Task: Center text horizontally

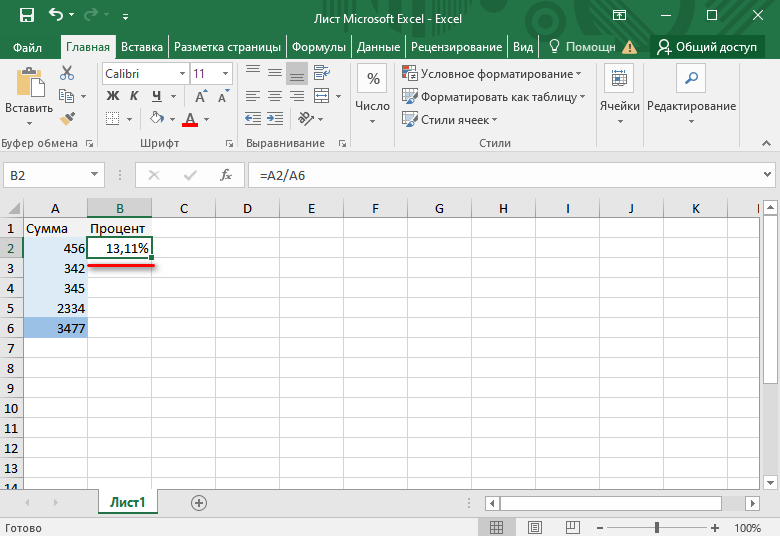Action: tap(275, 96)
